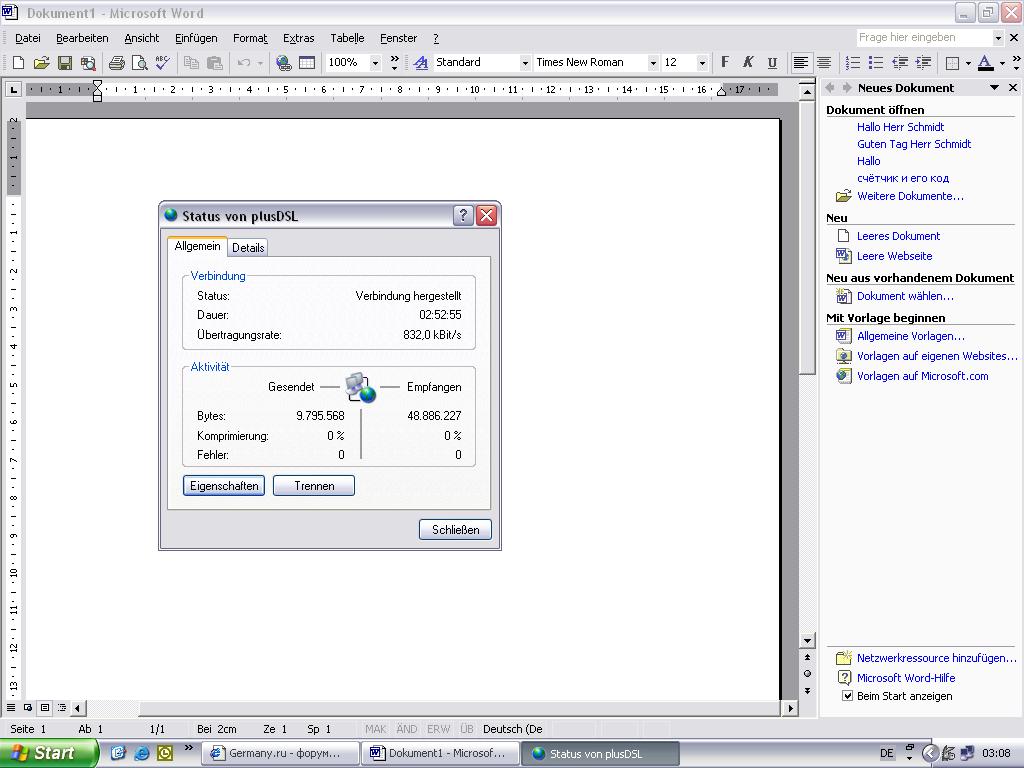Open the Datei menu

pos(27,38)
